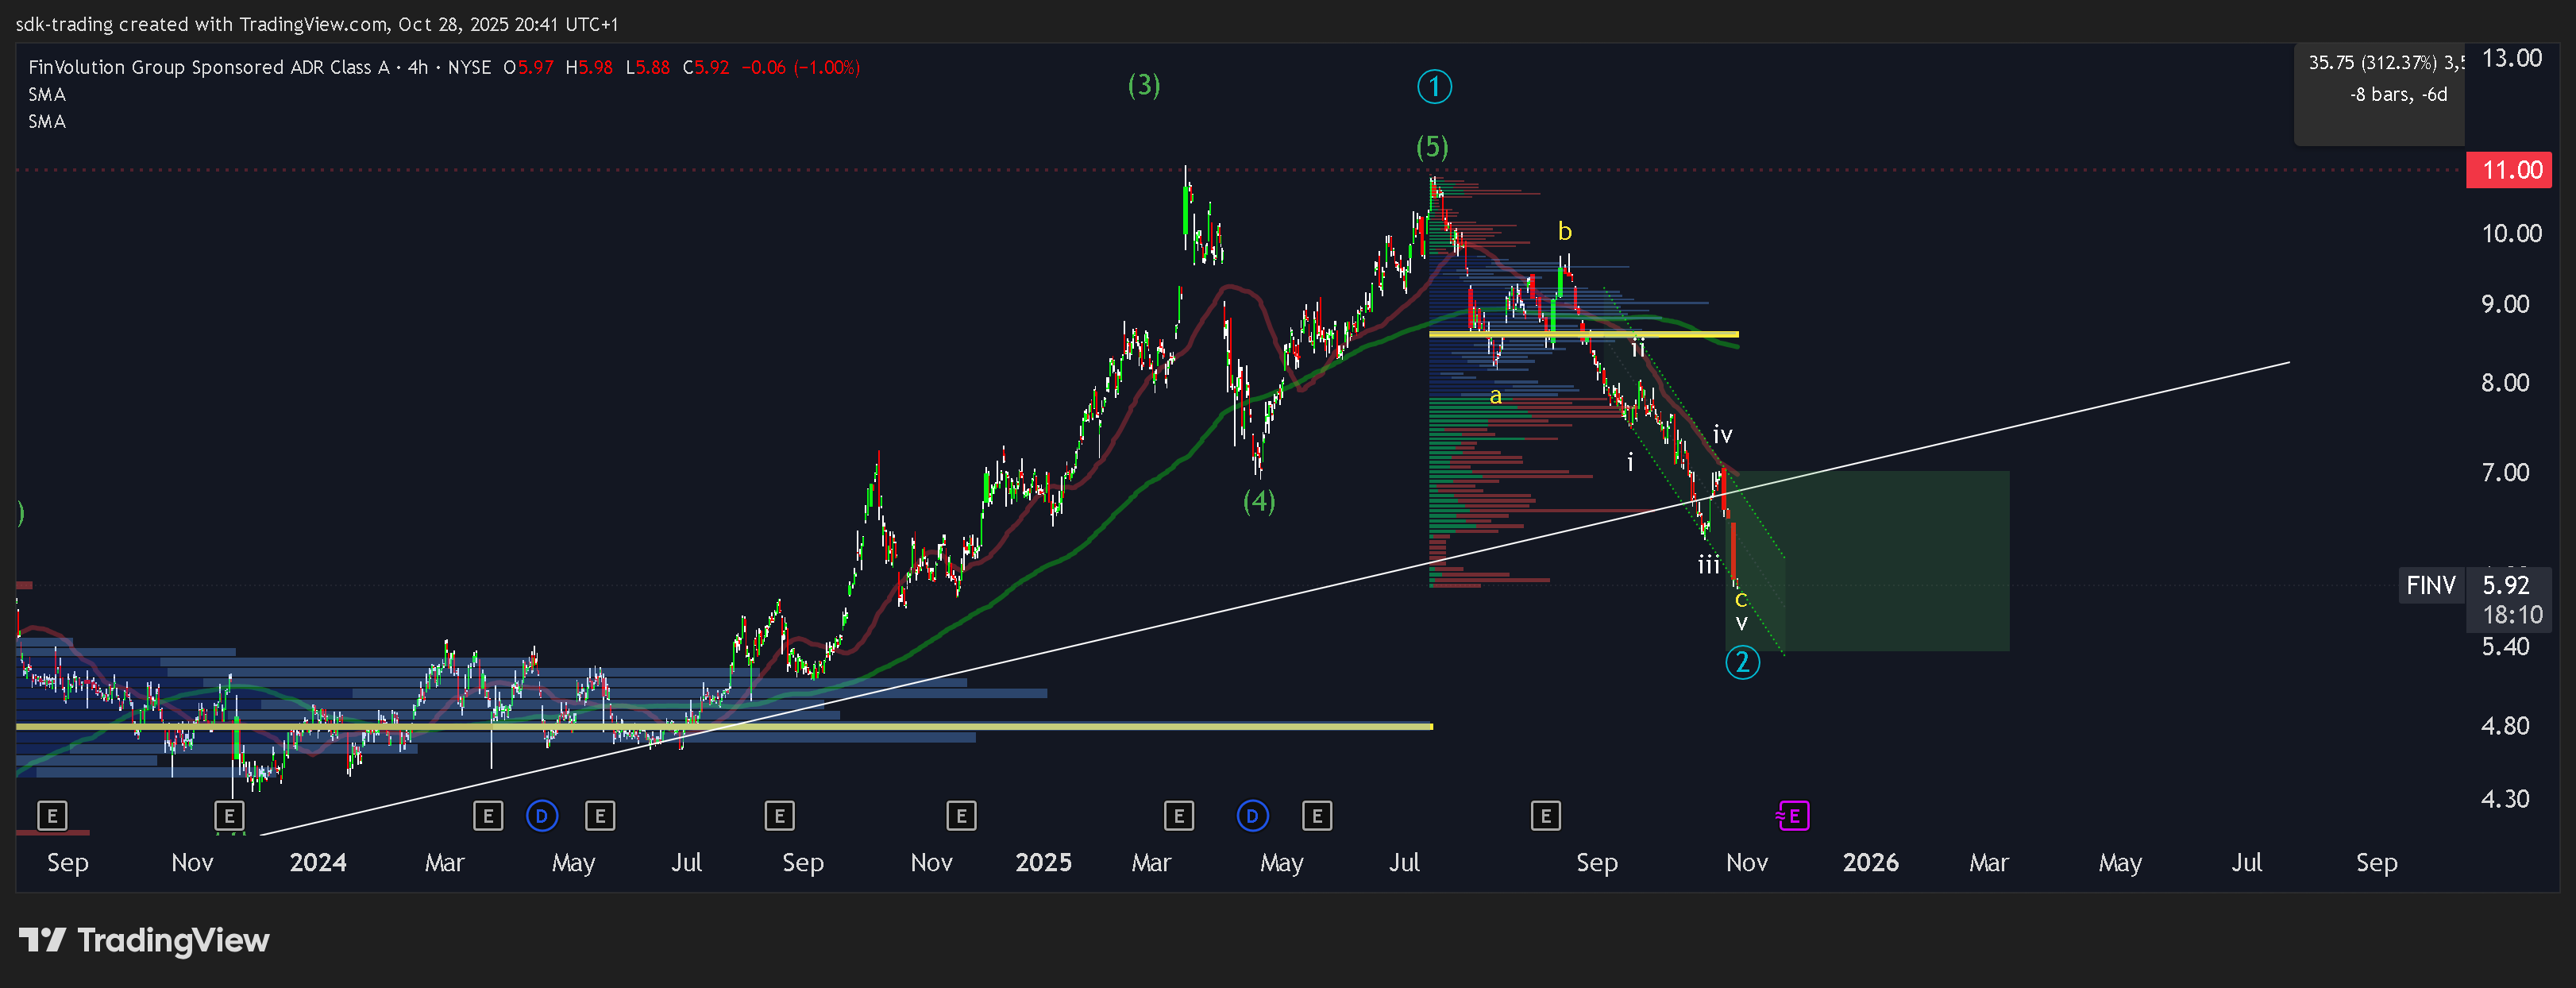Click the earnings E marker near Mar 2025

1179,816
